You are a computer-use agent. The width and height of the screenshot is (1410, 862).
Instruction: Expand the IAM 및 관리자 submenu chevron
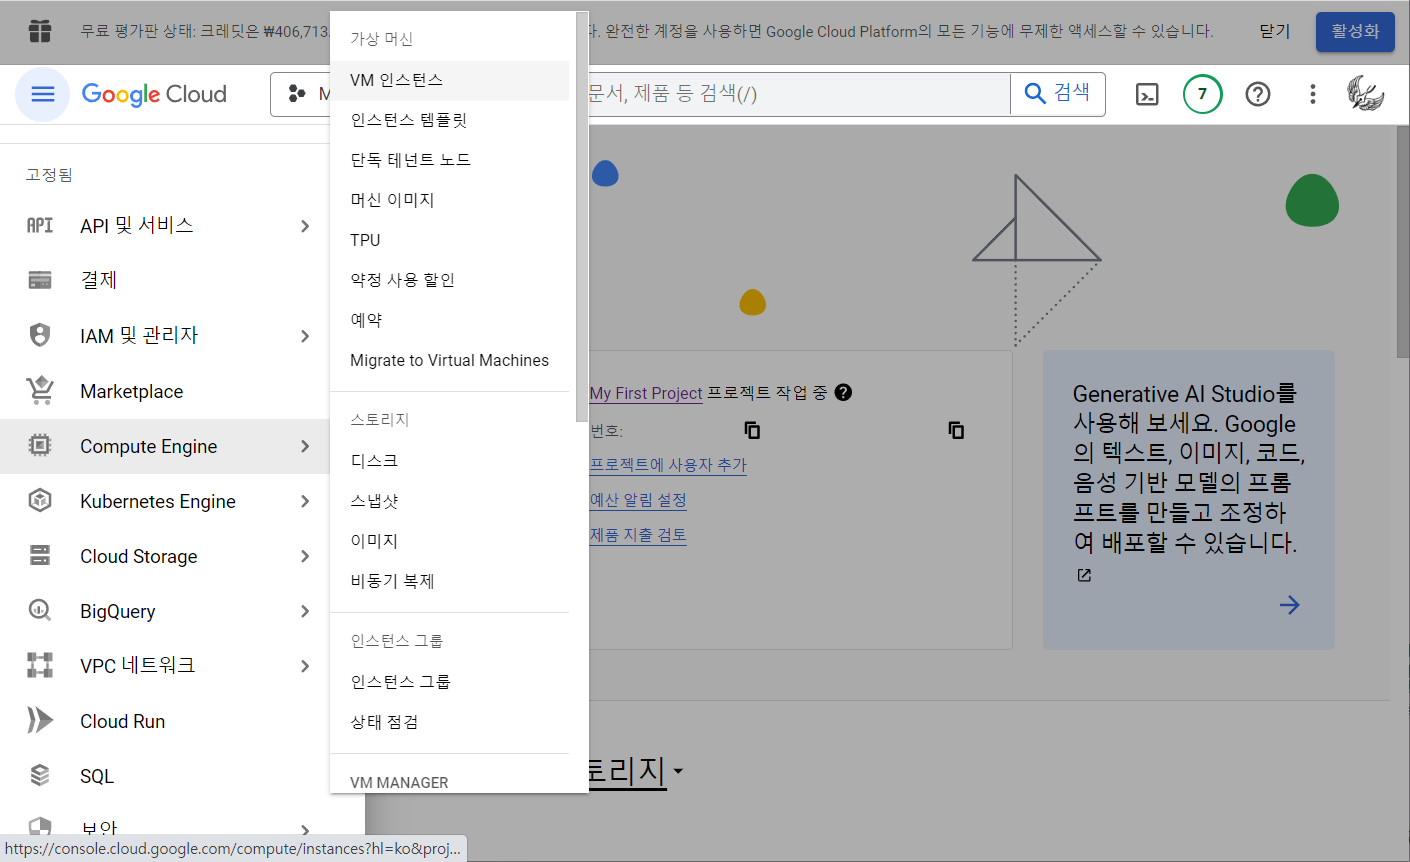[305, 336]
